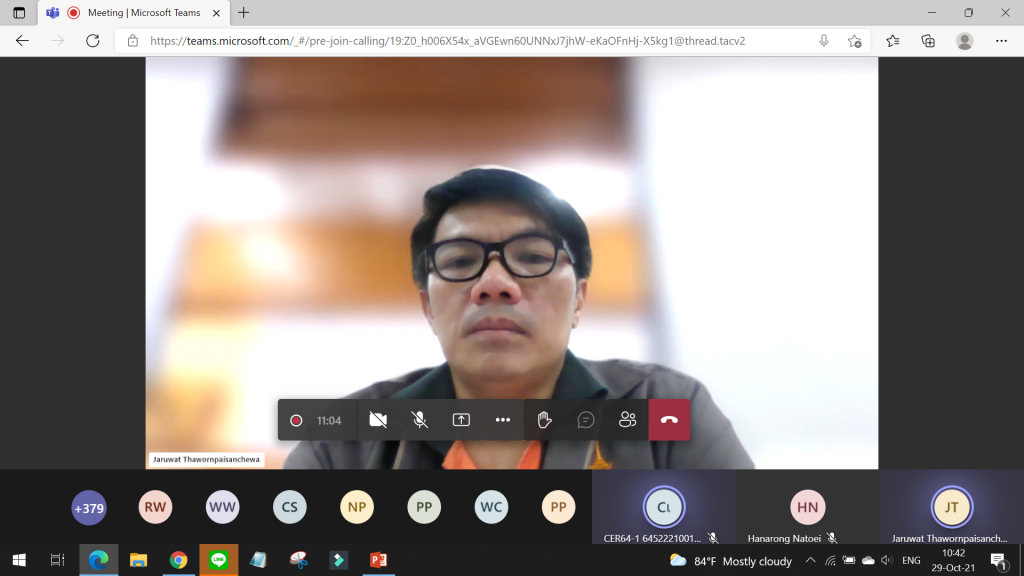The height and width of the screenshot is (576, 1024).
Task: Open Edge Settings and more menu
Action: 1001,41
